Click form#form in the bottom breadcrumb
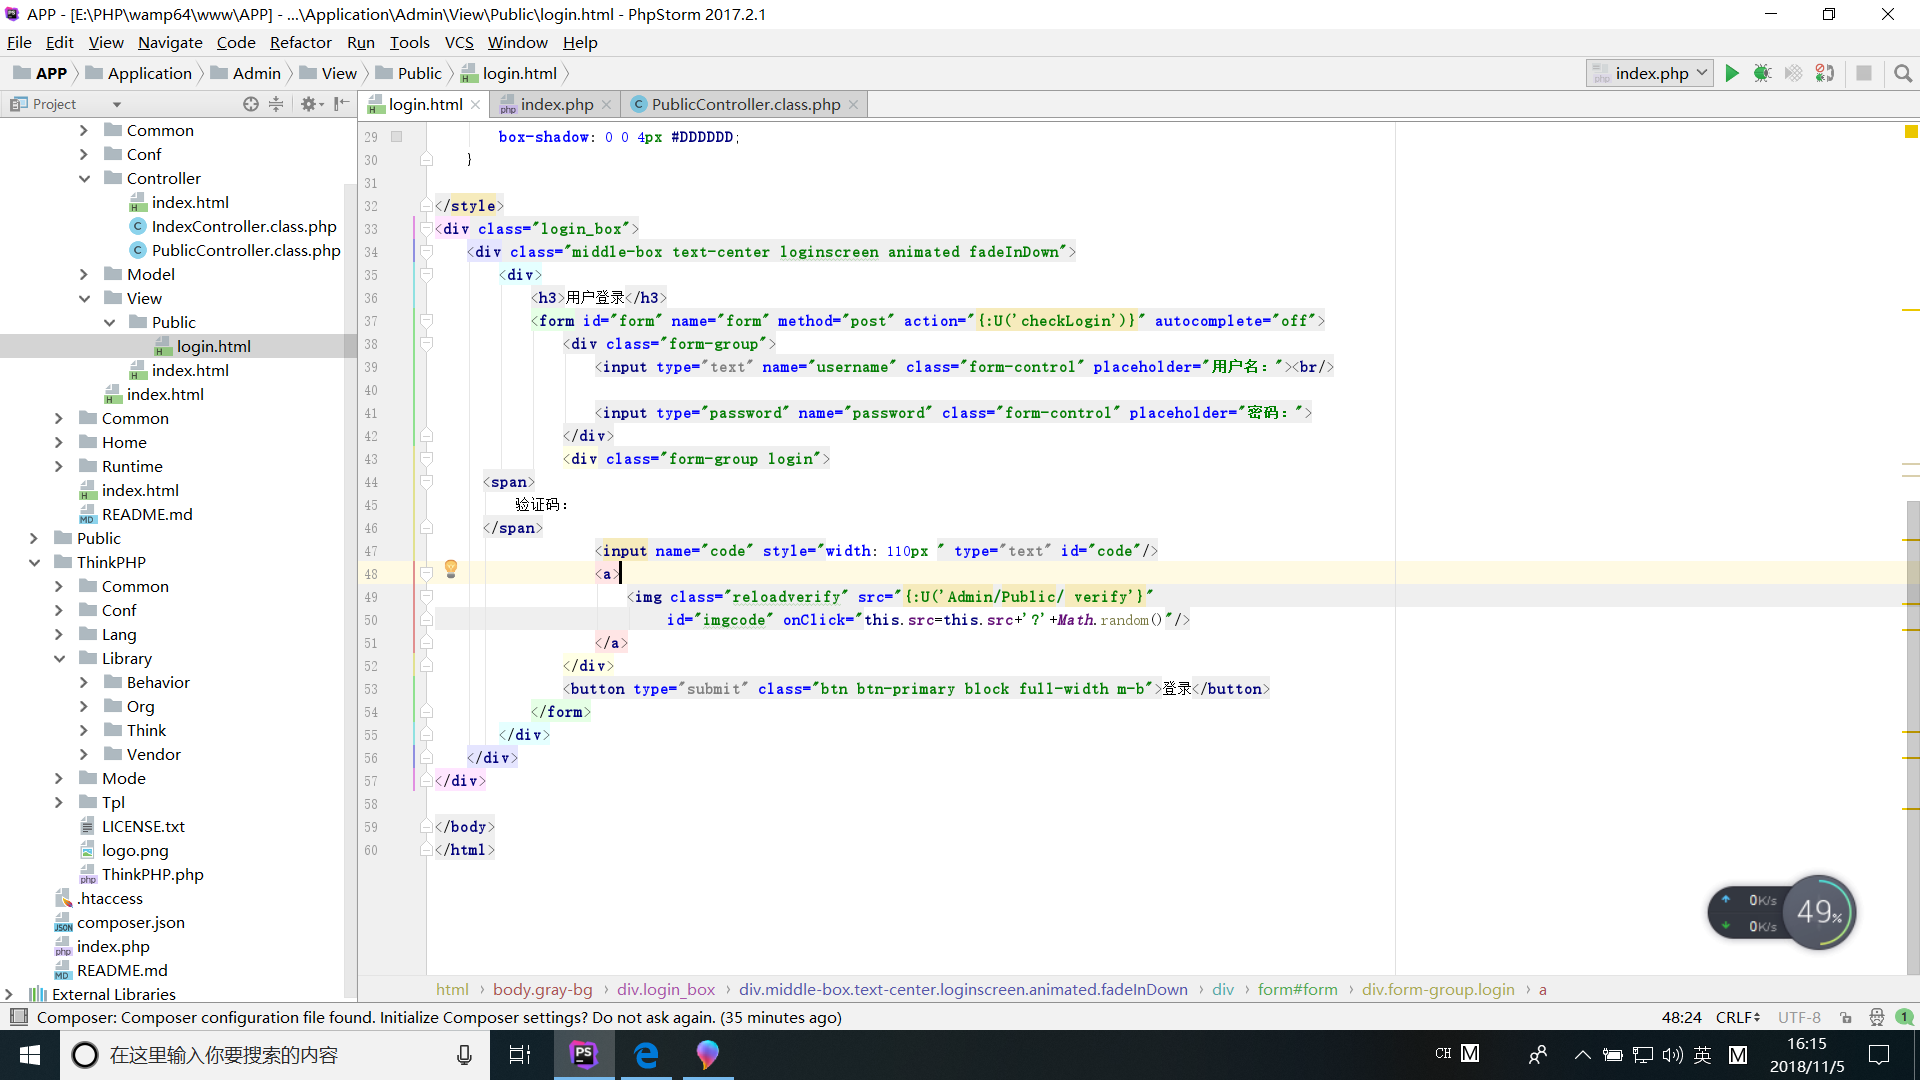Viewport: 1920px width, 1080px height. 1297,989
